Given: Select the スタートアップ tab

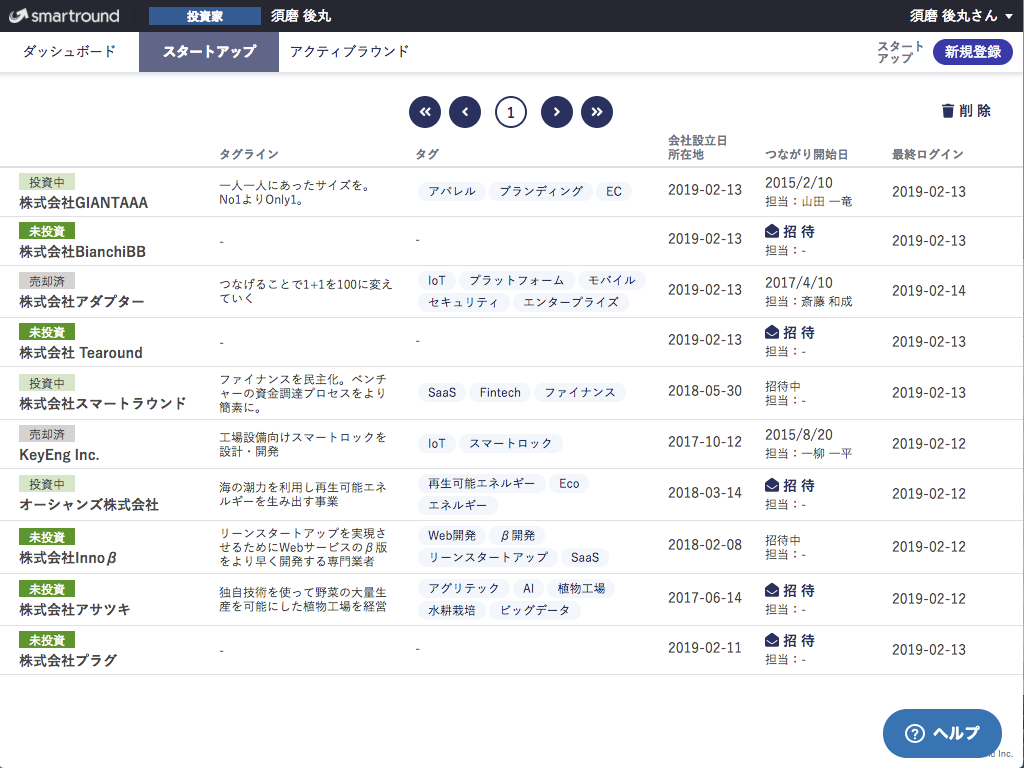Looking at the screenshot, I should (209, 52).
